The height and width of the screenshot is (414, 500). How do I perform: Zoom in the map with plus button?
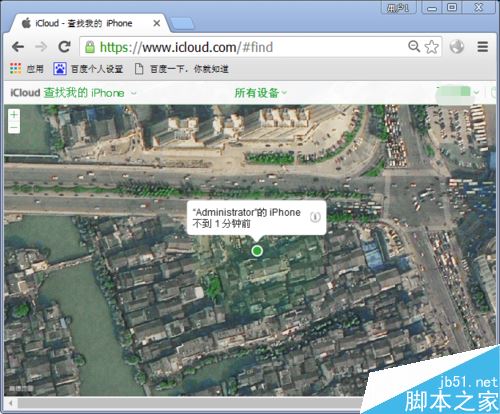pyautogui.click(x=14, y=115)
